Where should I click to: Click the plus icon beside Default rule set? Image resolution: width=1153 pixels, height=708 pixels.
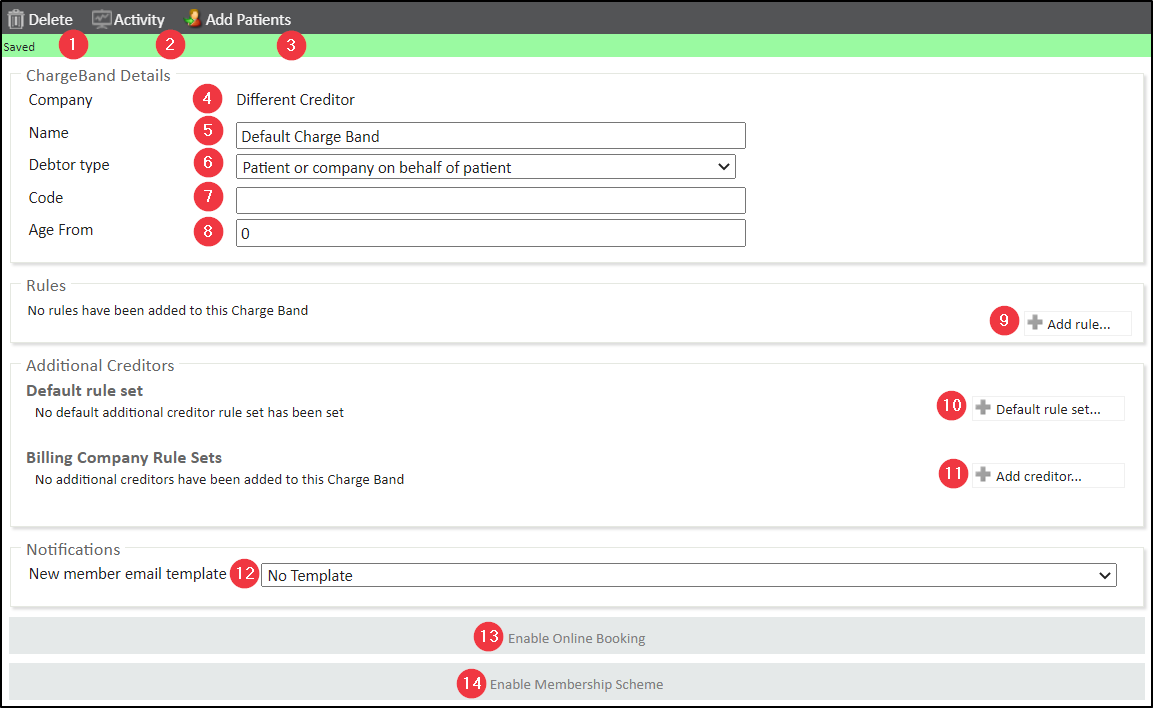click(x=983, y=408)
